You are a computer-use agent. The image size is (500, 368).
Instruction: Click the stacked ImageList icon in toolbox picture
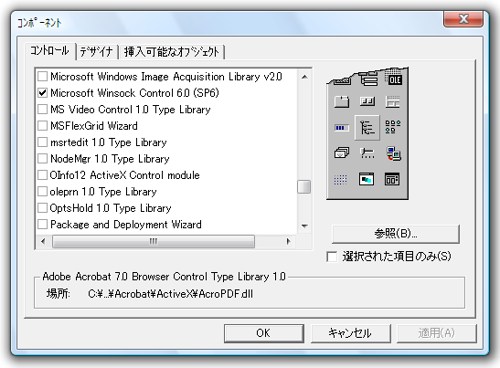(x=341, y=153)
